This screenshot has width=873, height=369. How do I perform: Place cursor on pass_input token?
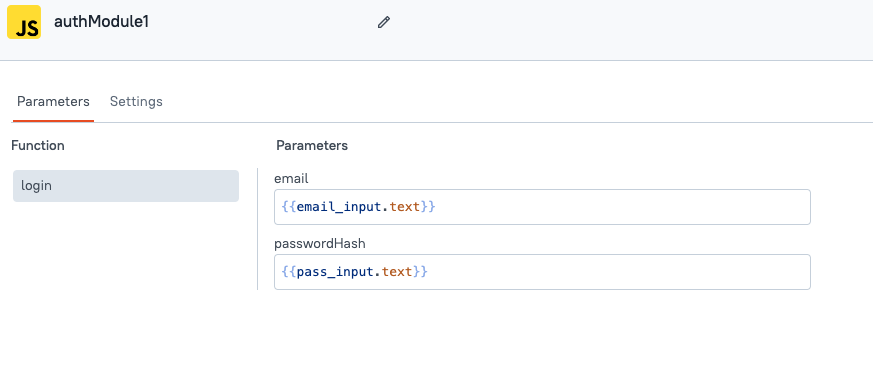point(335,272)
